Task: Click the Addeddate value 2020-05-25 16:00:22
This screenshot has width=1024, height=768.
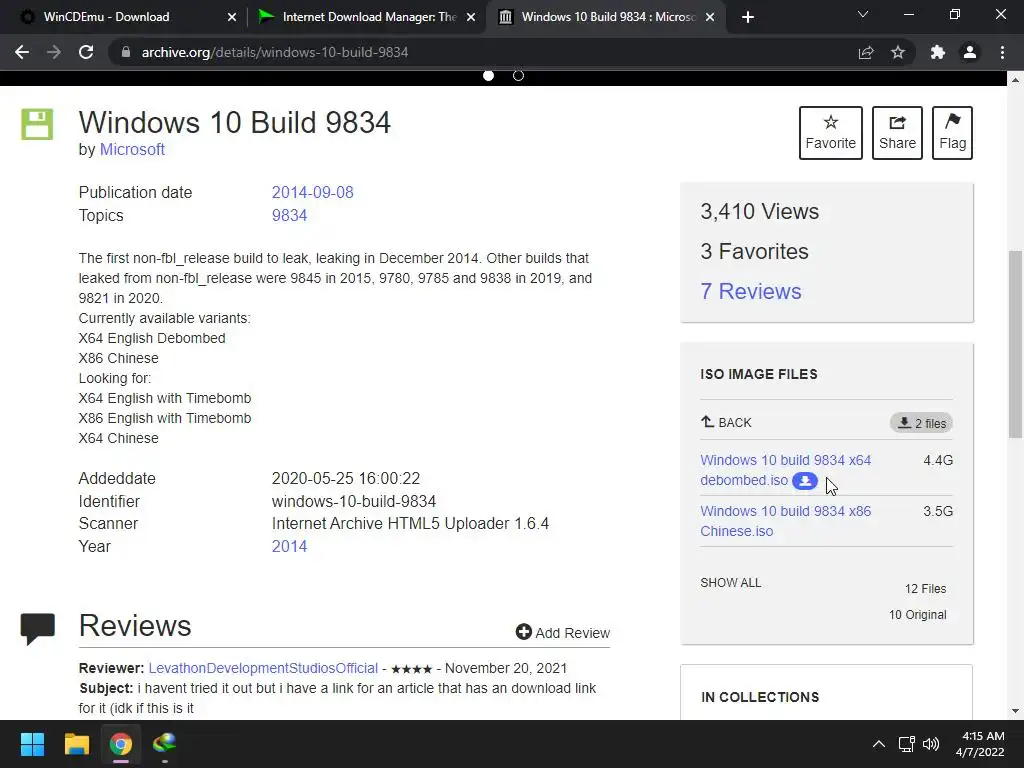Action: coord(346,479)
